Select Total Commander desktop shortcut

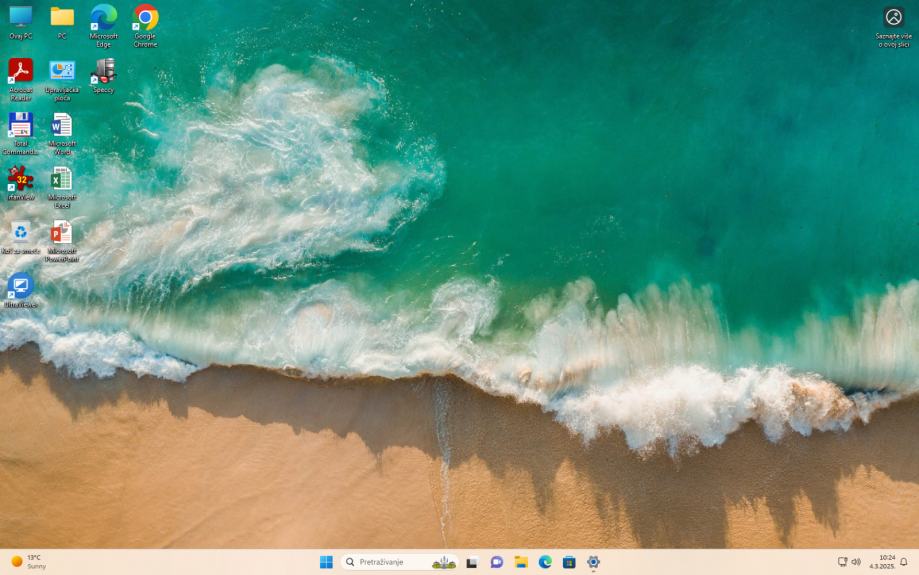coord(21,133)
